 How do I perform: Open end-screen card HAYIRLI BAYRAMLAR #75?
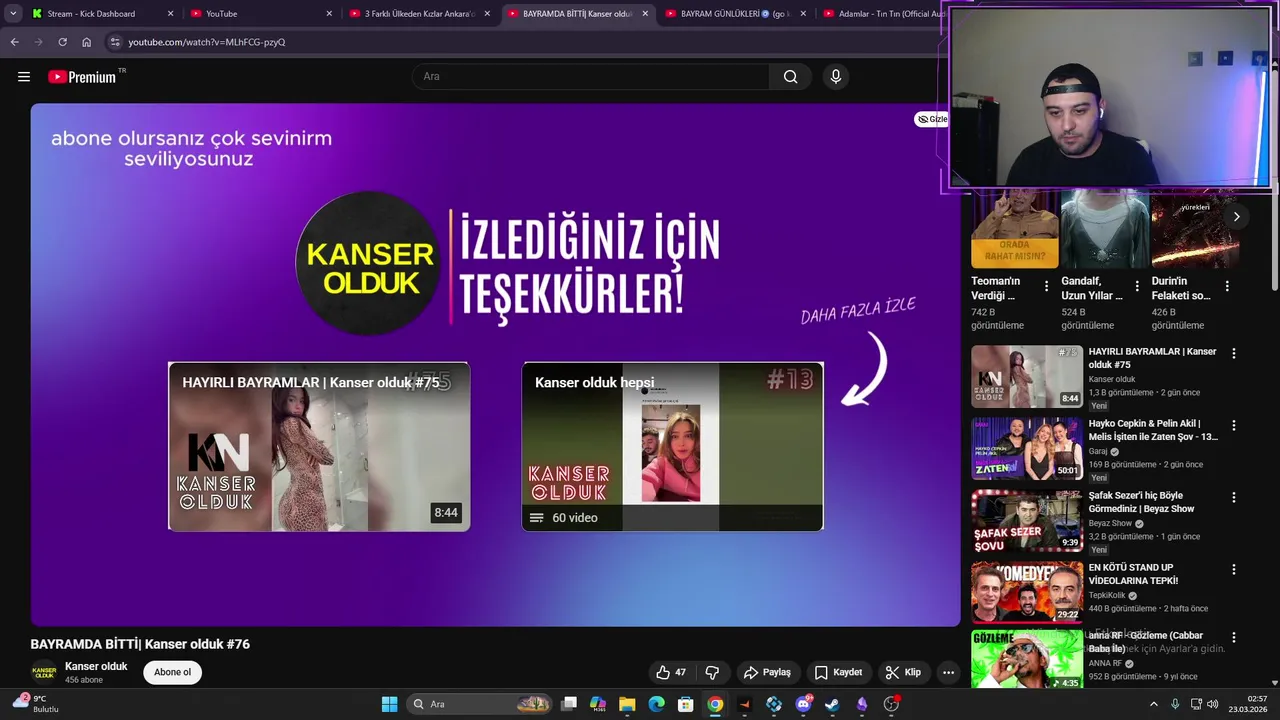coord(319,446)
